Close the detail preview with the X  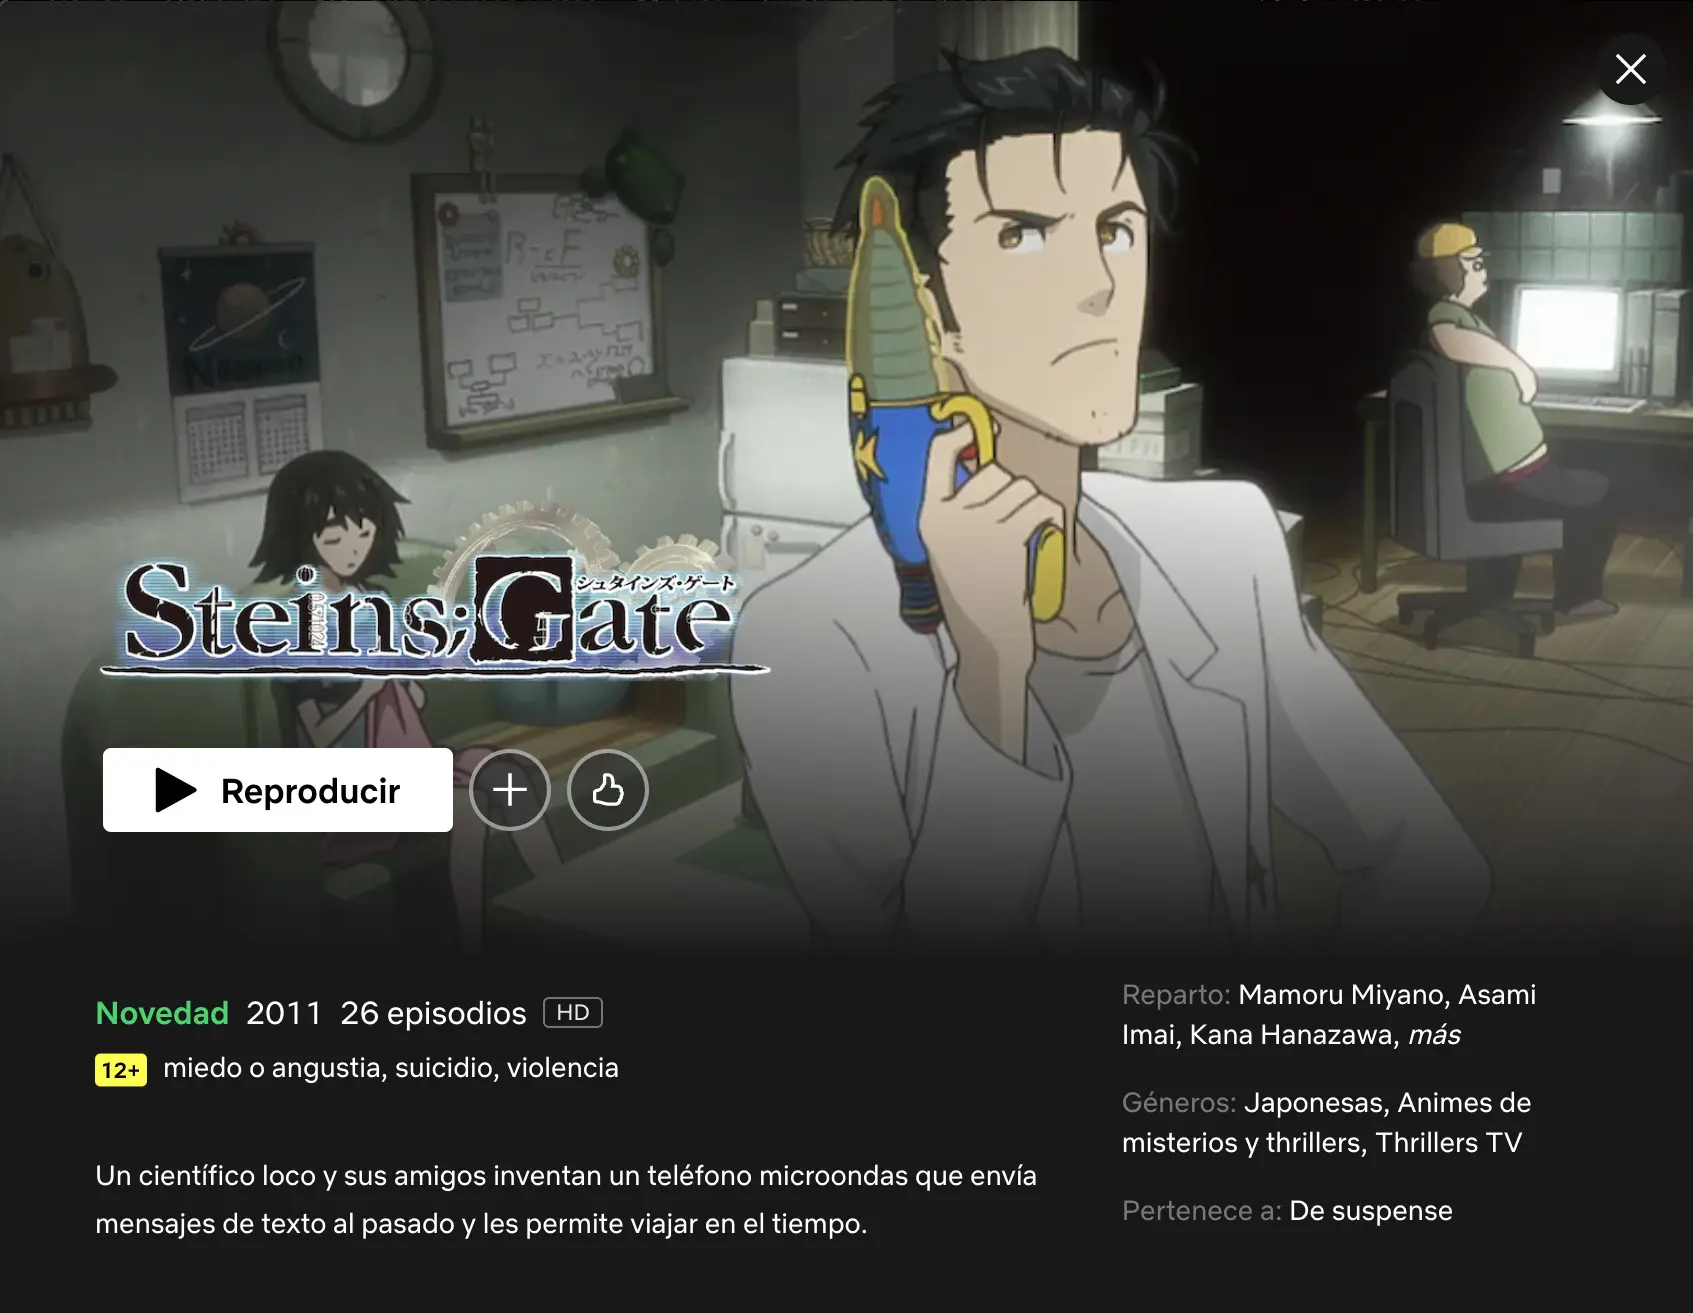click(x=1631, y=69)
